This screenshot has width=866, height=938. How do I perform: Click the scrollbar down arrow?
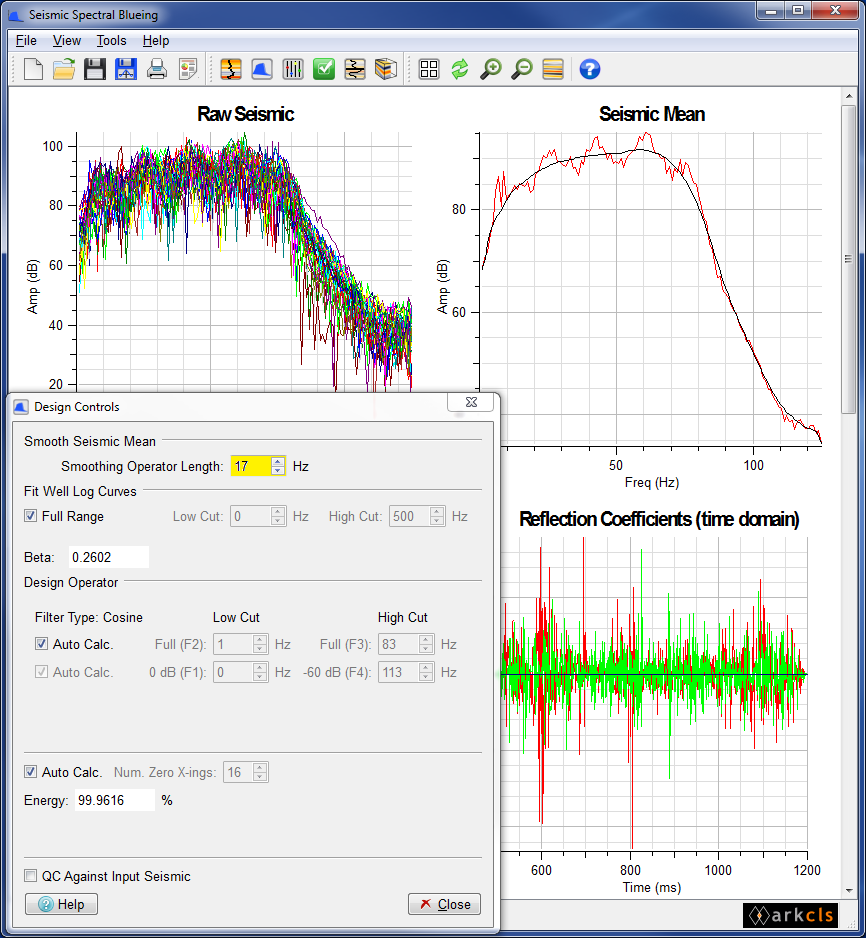[849, 891]
